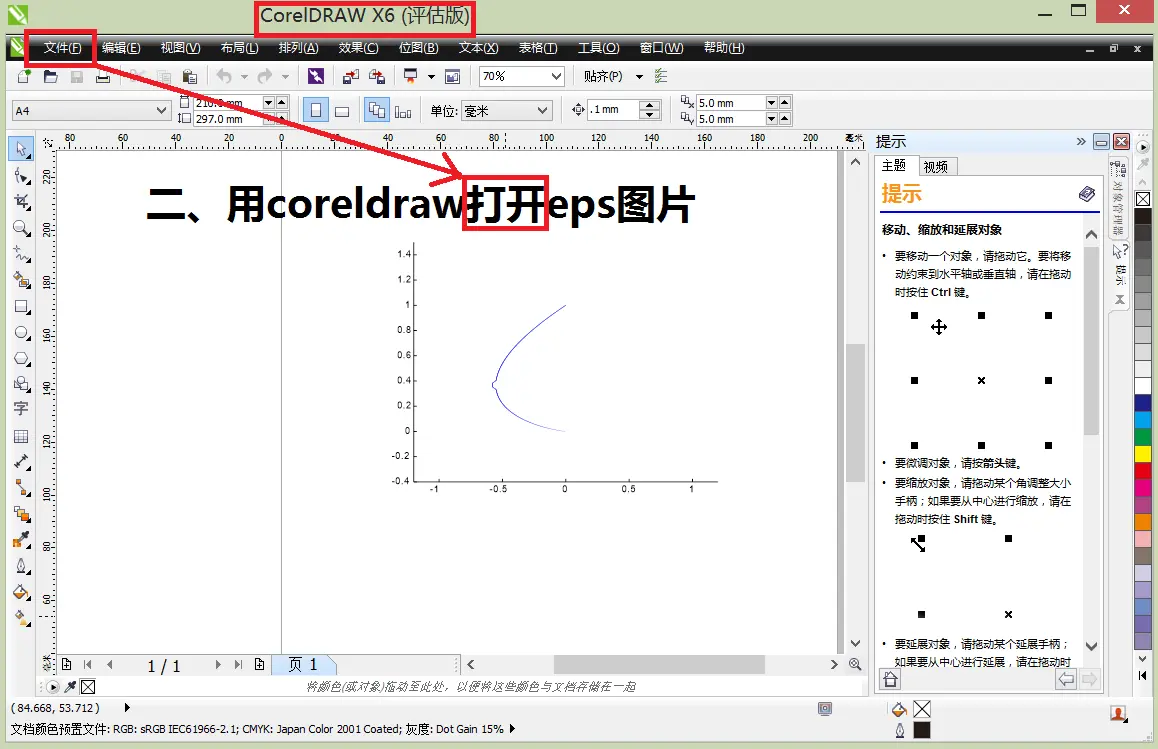Select the Smart Fill tool
This screenshot has width=1158, height=749.
[21, 280]
